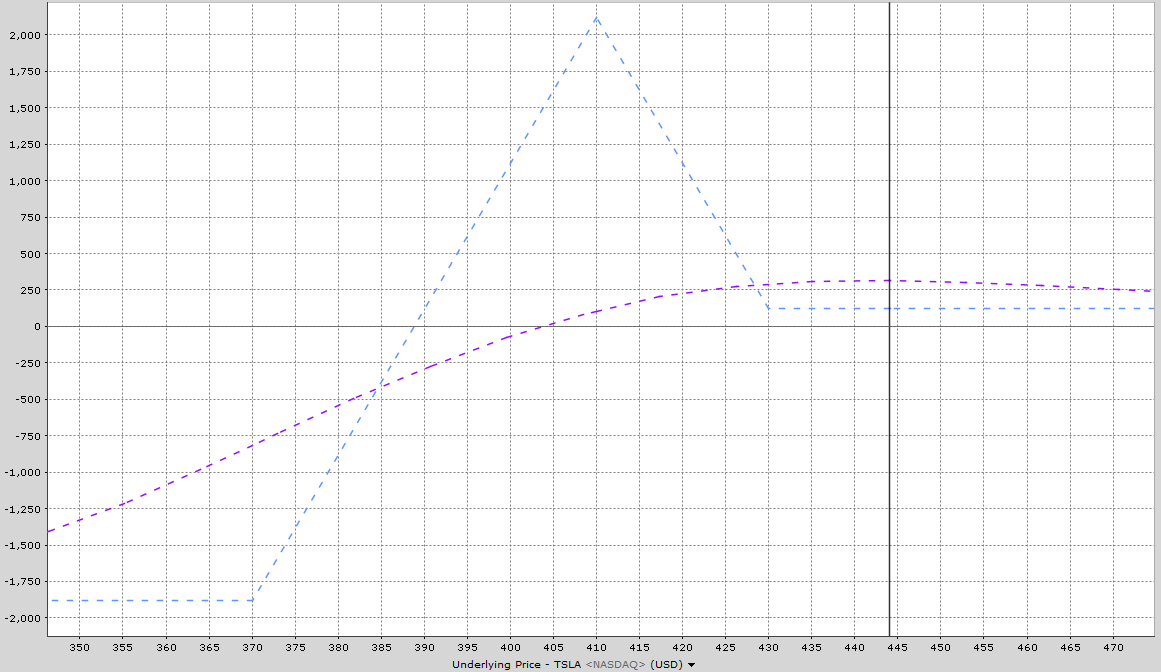Click the 0 y-axis value label
The height and width of the screenshot is (672, 1161).
coord(38,326)
